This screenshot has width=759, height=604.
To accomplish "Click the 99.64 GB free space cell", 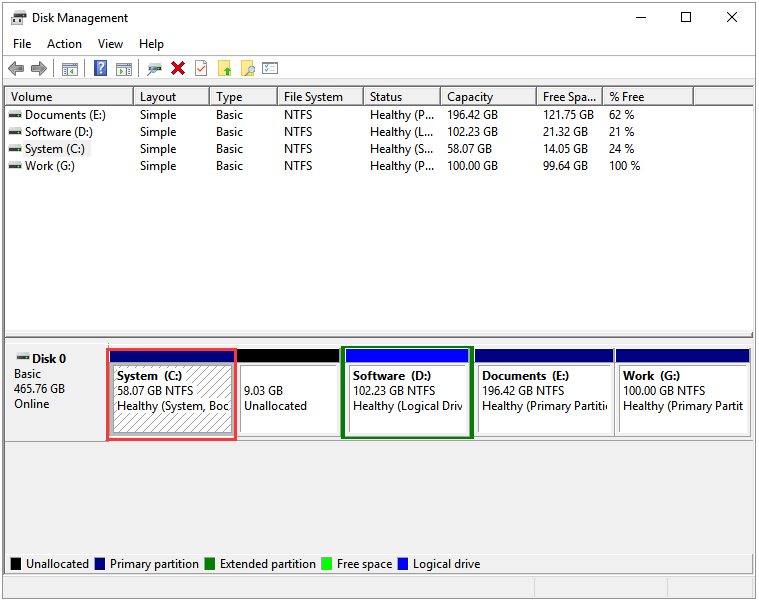I will pyautogui.click(x=565, y=166).
